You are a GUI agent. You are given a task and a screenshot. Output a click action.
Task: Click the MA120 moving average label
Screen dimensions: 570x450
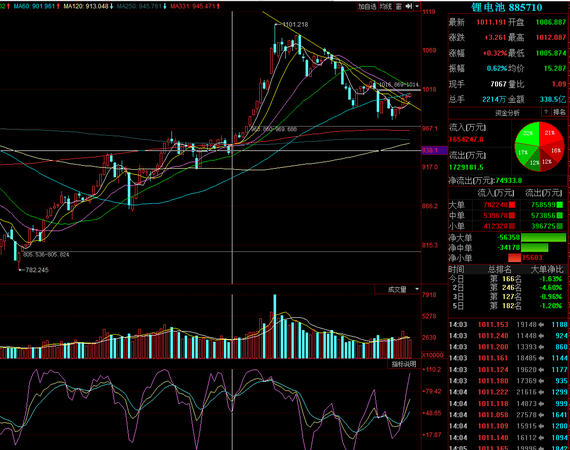pyautogui.click(x=86, y=6)
